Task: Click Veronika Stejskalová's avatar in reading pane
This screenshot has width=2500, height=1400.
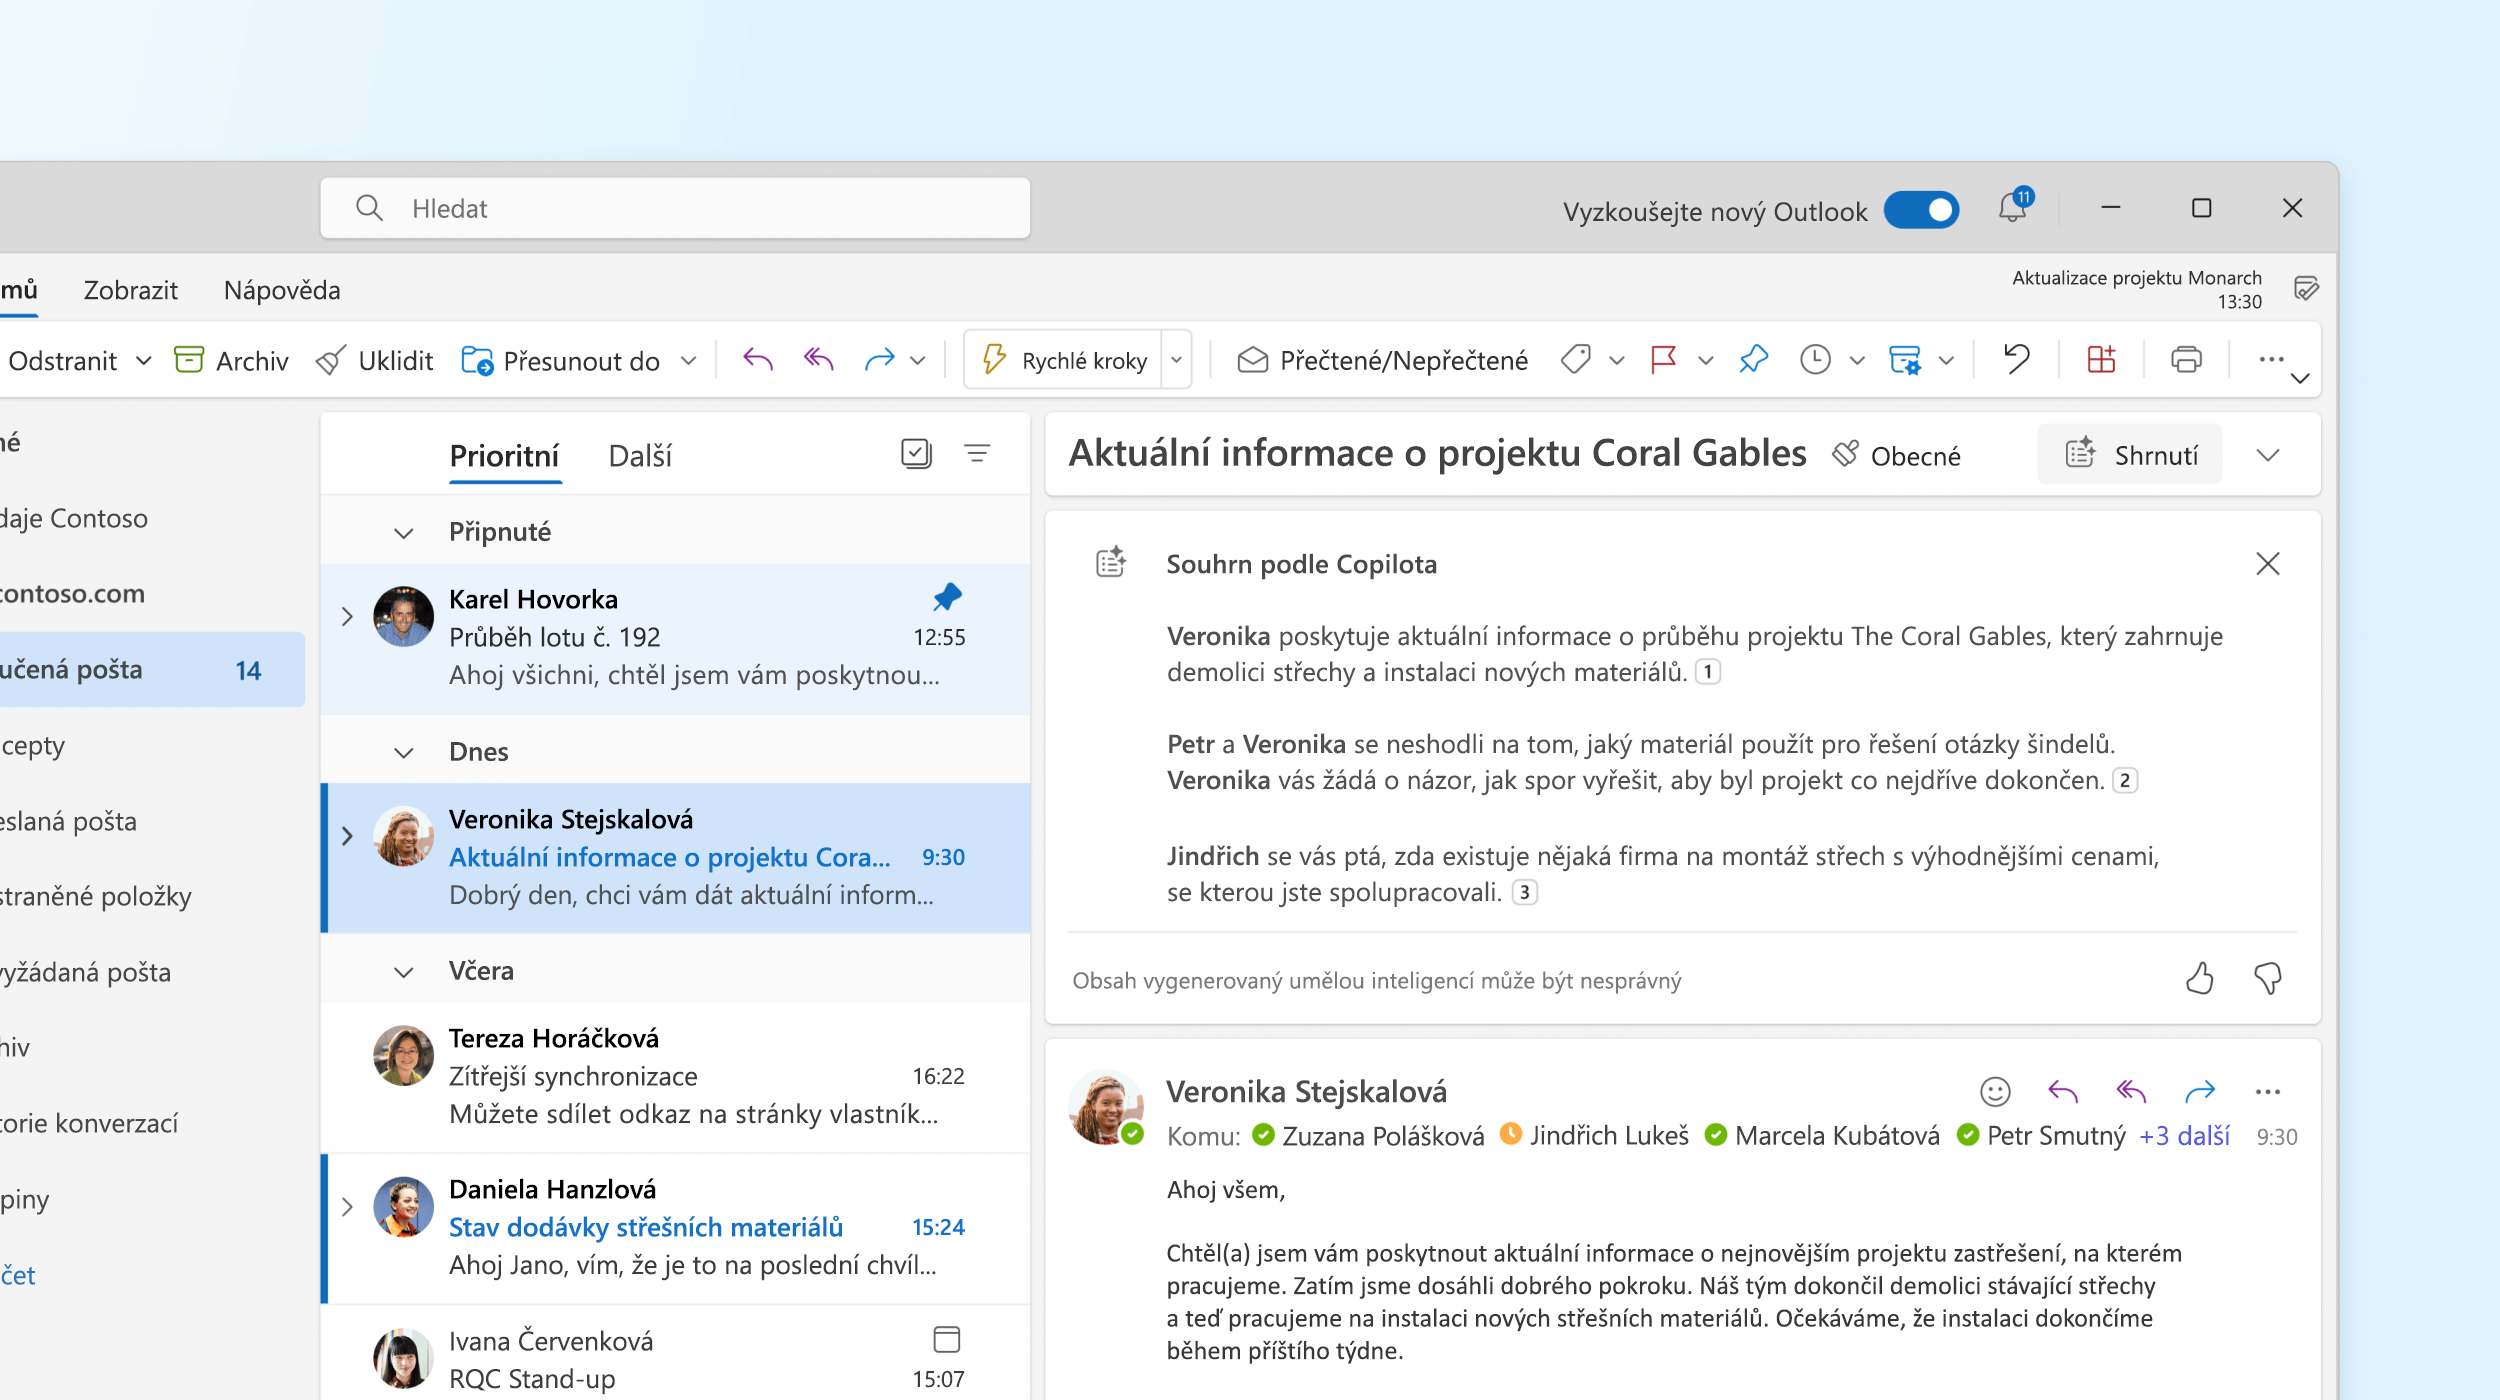Action: click(1106, 1107)
